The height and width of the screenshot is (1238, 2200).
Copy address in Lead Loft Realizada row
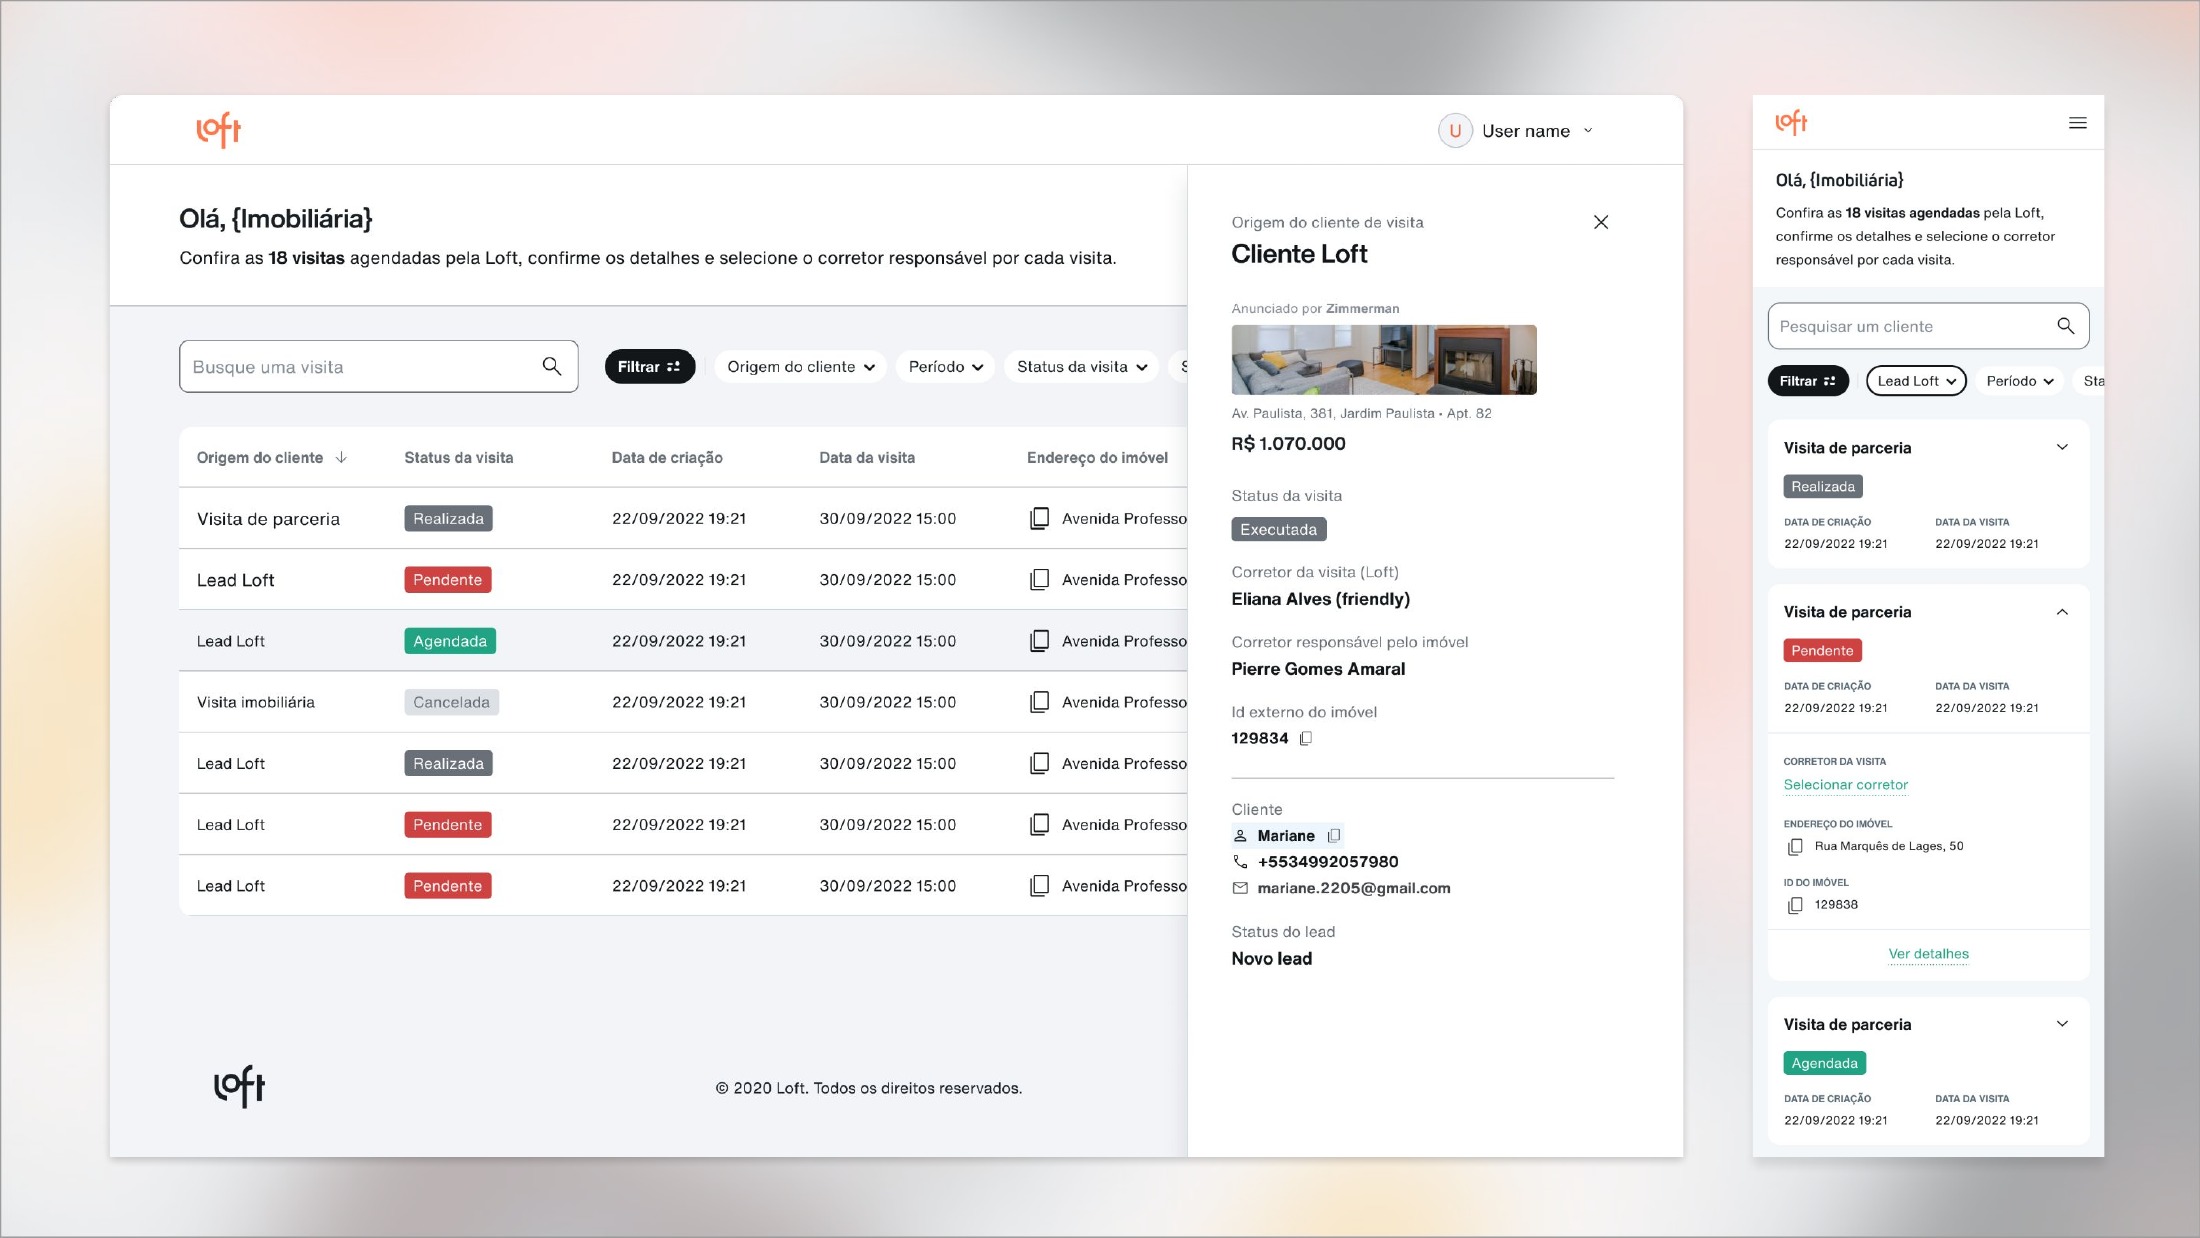point(1040,763)
